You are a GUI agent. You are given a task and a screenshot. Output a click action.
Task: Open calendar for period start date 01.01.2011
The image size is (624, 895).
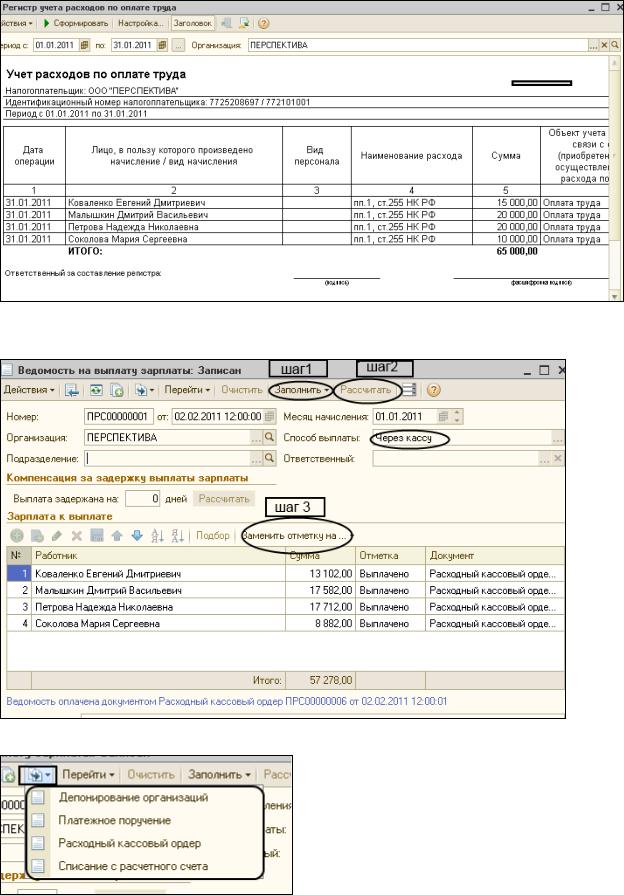point(84,45)
